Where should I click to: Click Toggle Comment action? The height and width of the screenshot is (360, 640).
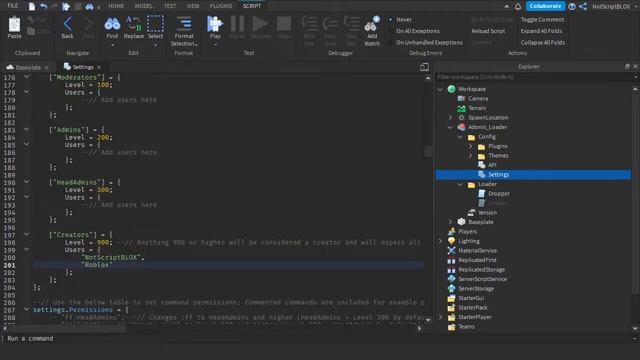coord(542,20)
